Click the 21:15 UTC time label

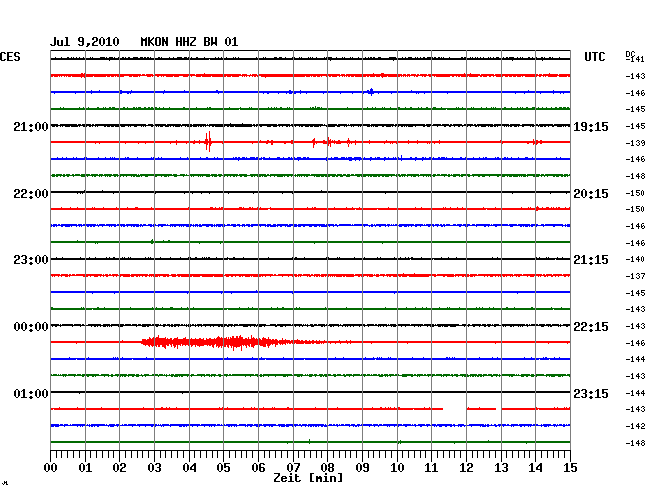click(591, 260)
